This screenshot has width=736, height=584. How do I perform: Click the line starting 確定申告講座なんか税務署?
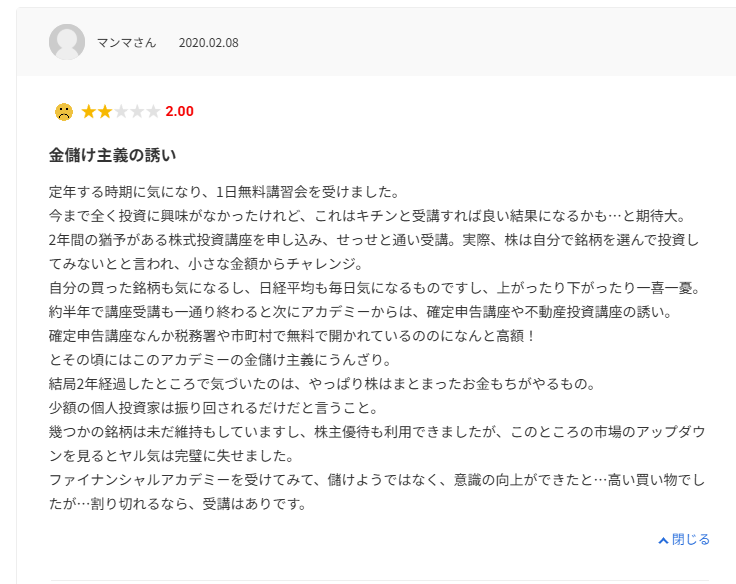tap(291, 336)
